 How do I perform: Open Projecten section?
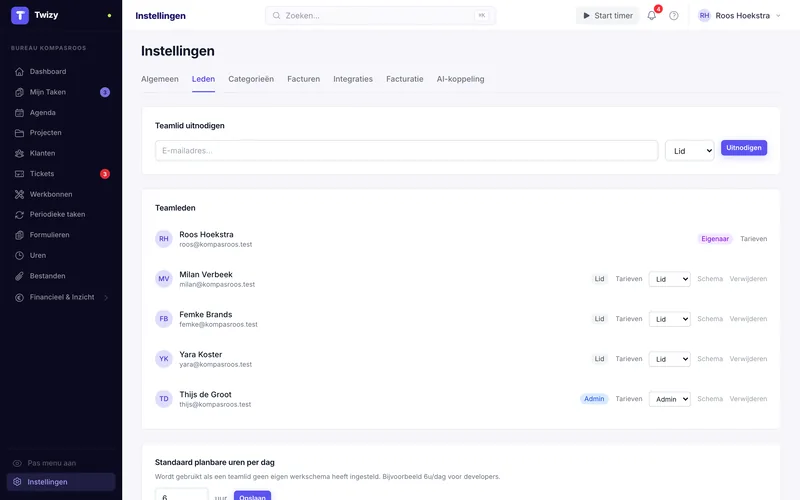[x=45, y=133]
